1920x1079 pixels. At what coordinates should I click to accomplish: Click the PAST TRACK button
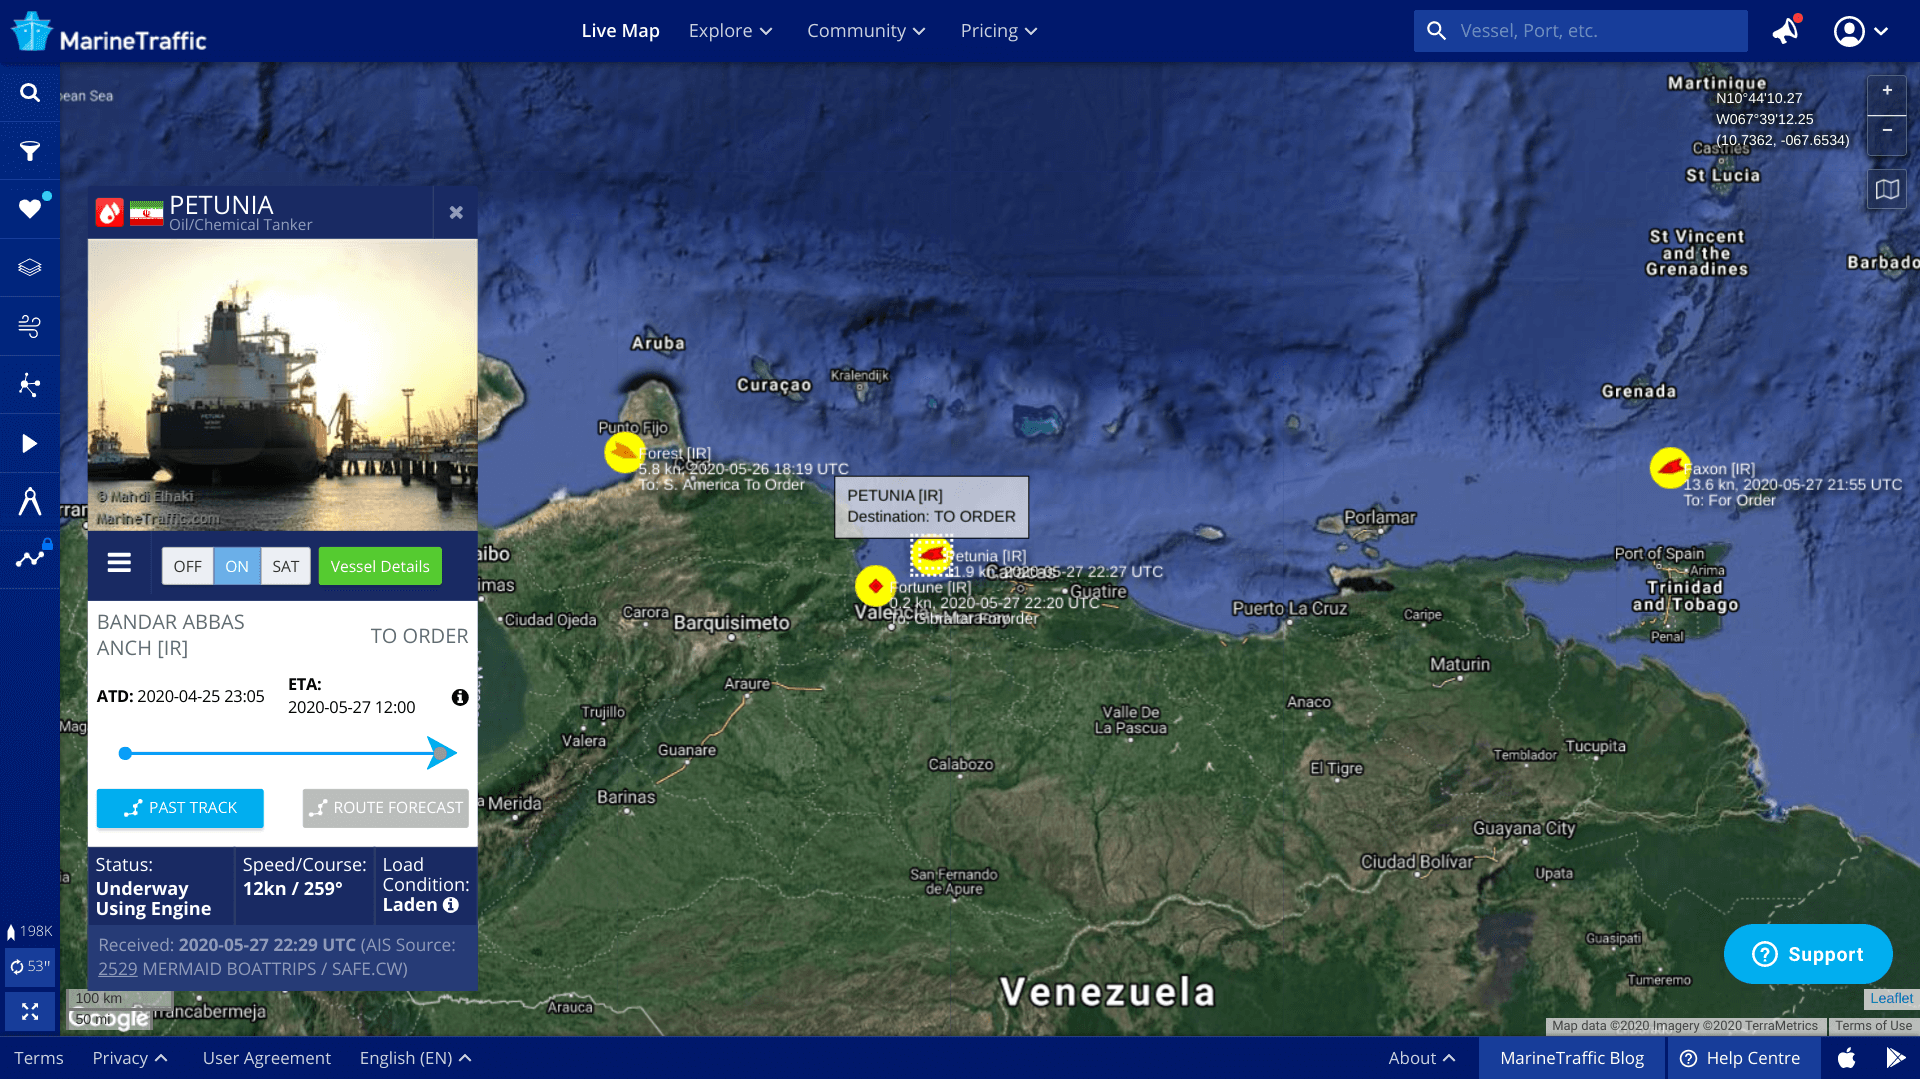click(180, 808)
